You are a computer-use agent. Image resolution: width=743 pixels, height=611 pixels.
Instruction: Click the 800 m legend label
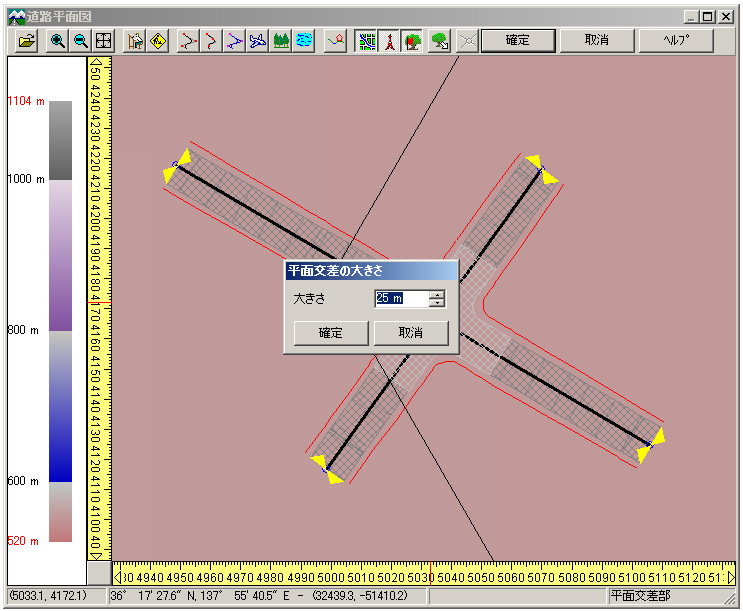point(23,329)
